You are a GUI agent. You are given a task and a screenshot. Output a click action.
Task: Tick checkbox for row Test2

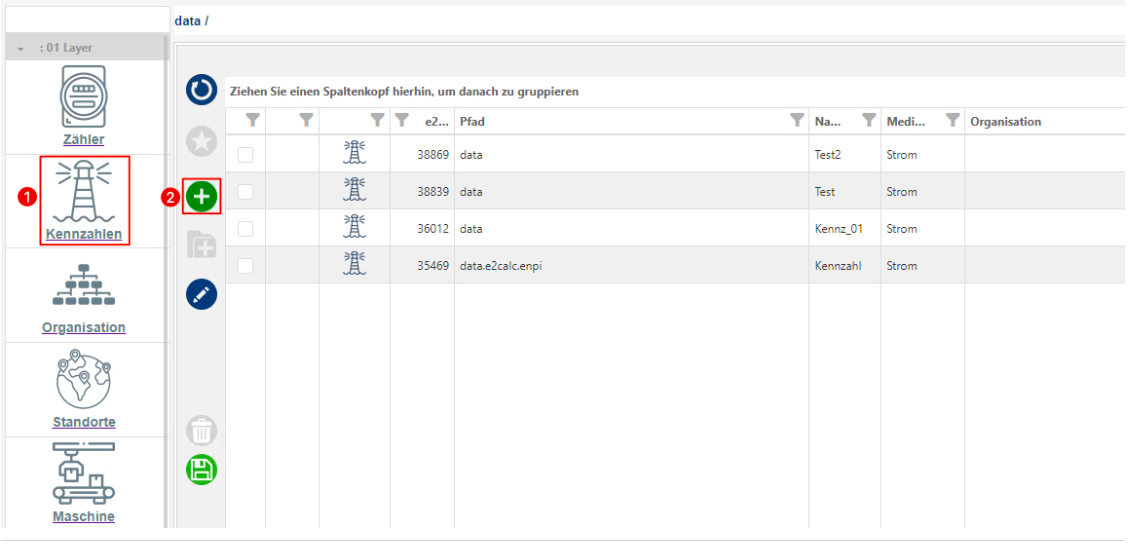coord(245,155)
